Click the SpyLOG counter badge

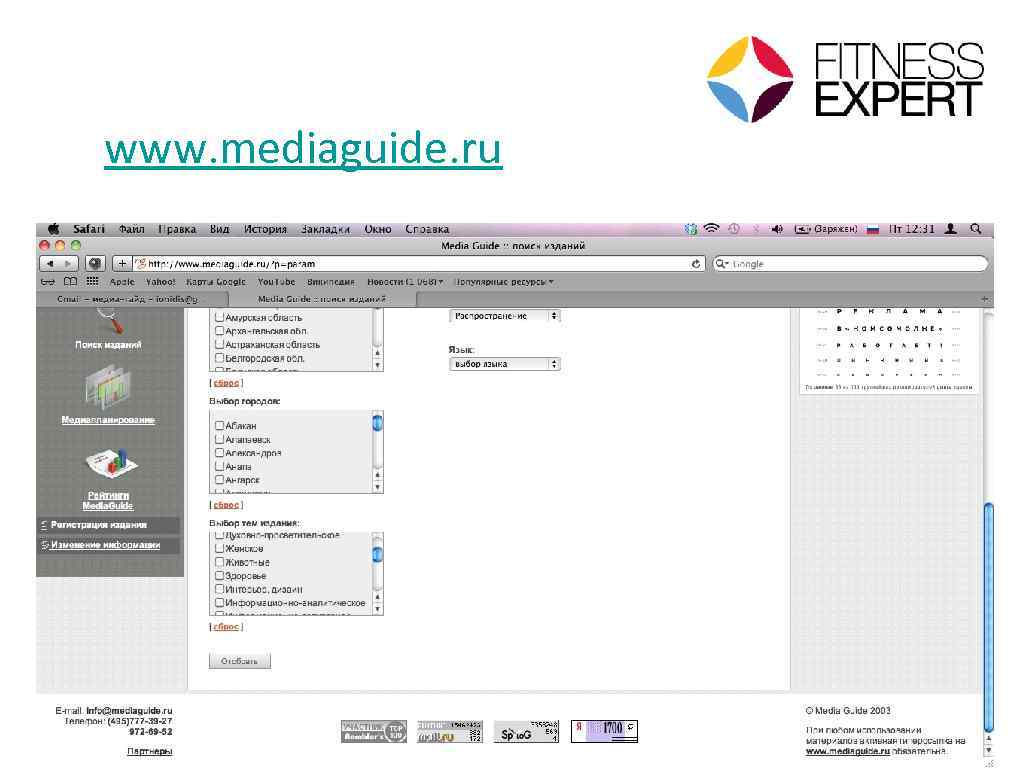pos(526,731)
